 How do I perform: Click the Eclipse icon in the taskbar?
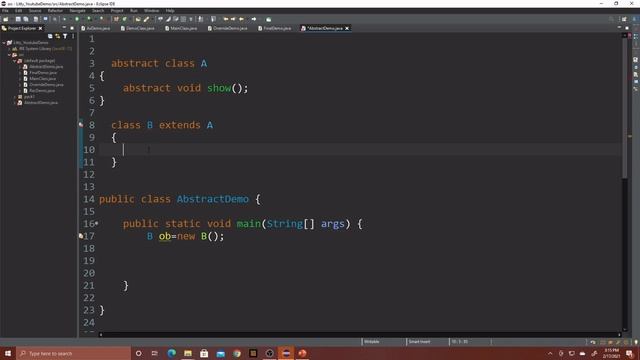[x=286, y=353]
